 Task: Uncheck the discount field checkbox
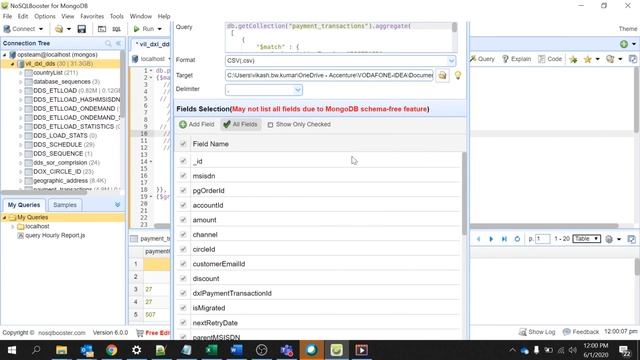183,279
